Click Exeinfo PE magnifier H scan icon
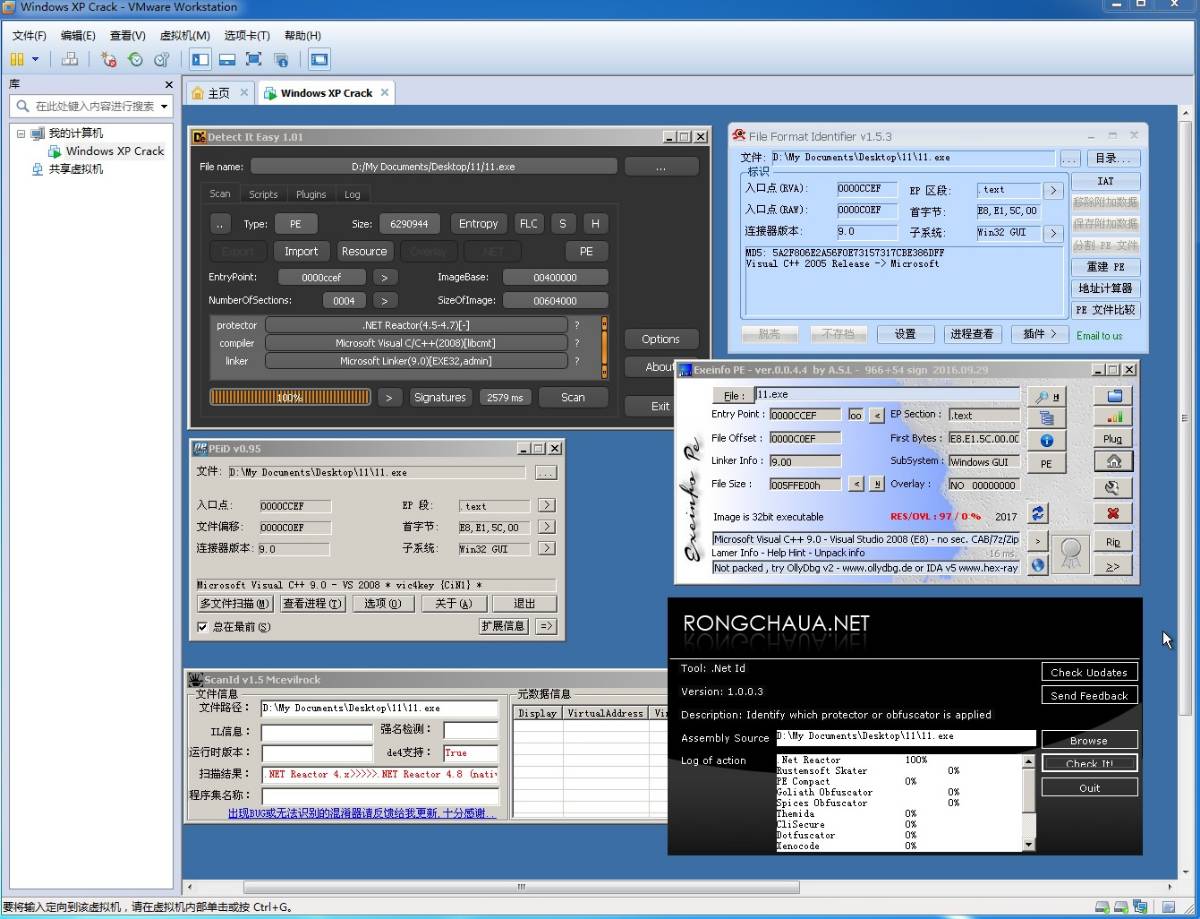Image resolution: width=1200 pixels, height=919 pixels. point(1047,396)
